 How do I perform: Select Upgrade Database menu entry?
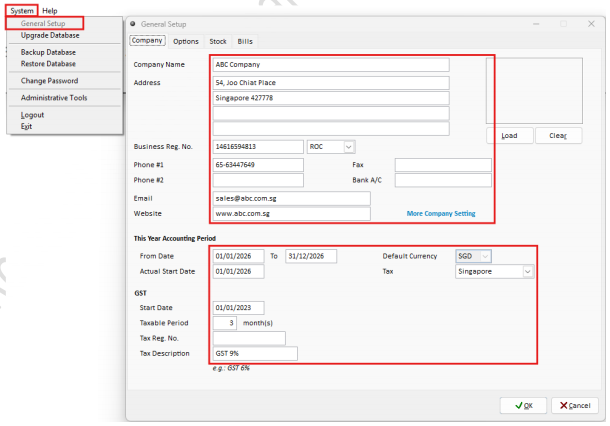[x=50, y=35]
